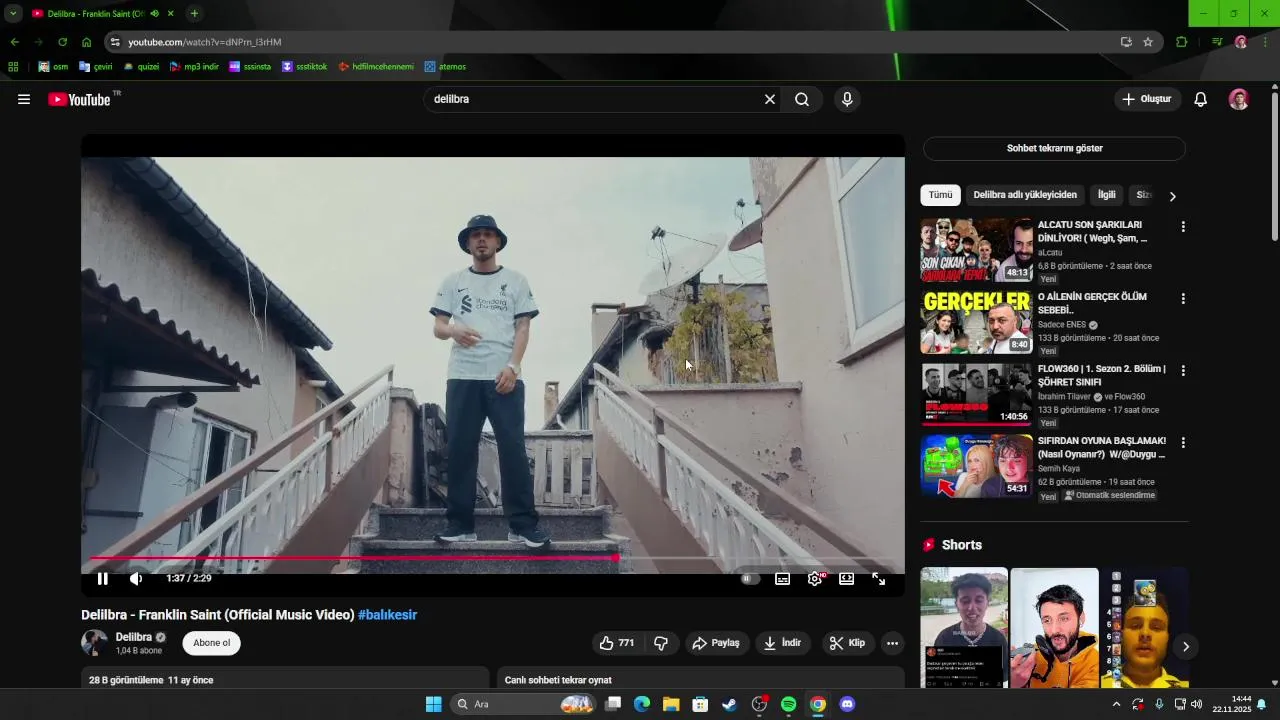The width and height of the screenshot is (1280, 720).
Task: Play live chat replay via Canlı sohbeti tekrar oynat
Action: 558,680
